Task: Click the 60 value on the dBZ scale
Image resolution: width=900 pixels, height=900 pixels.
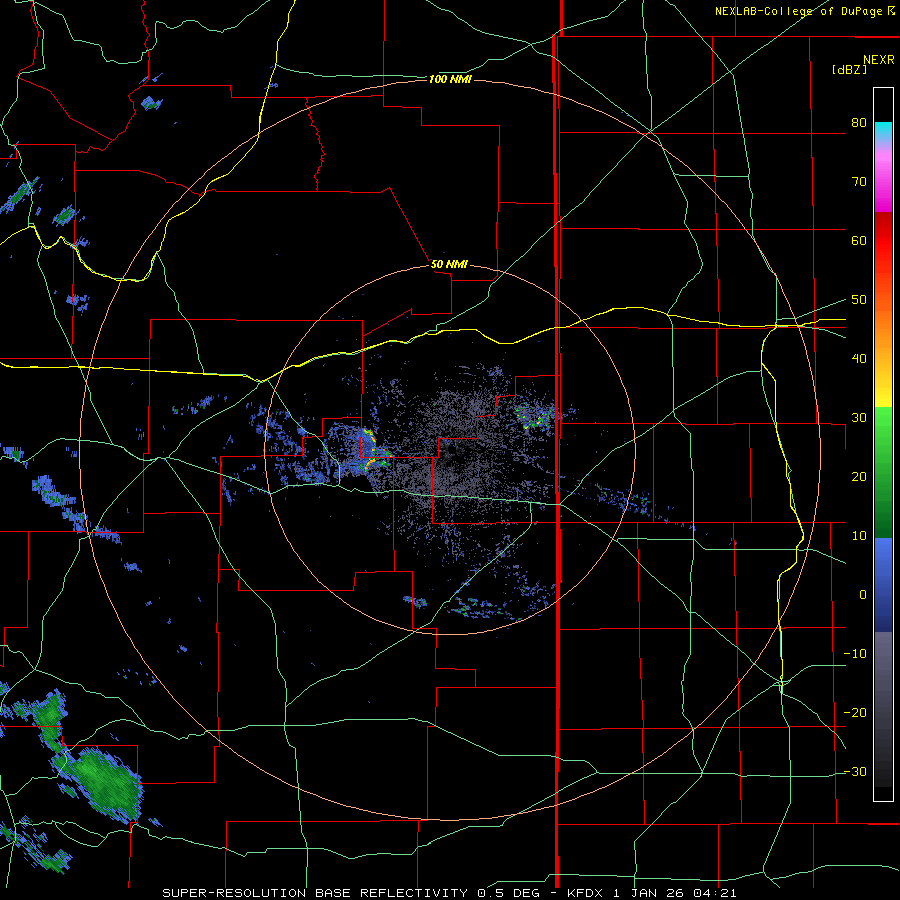Action: [x=859, y=240]
